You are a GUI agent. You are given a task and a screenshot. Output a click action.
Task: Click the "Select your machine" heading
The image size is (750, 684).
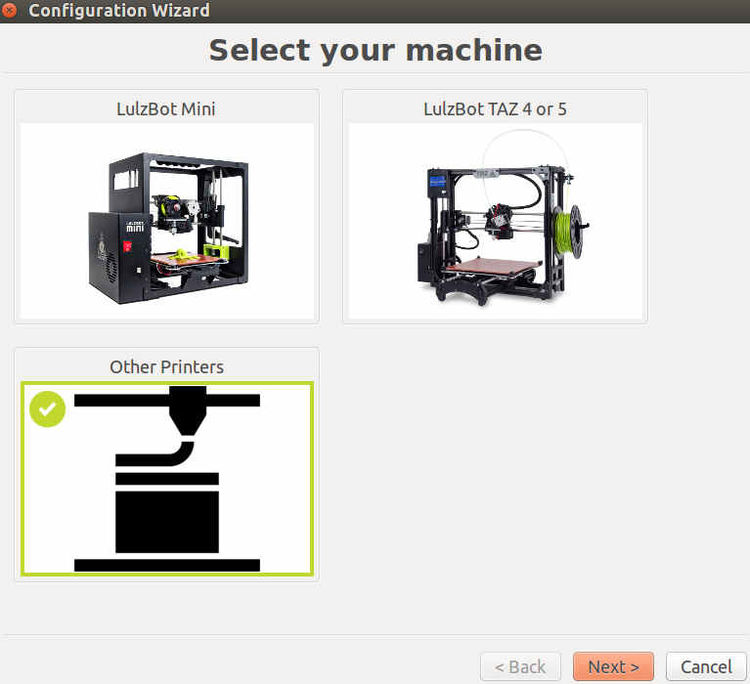point(375,50)
